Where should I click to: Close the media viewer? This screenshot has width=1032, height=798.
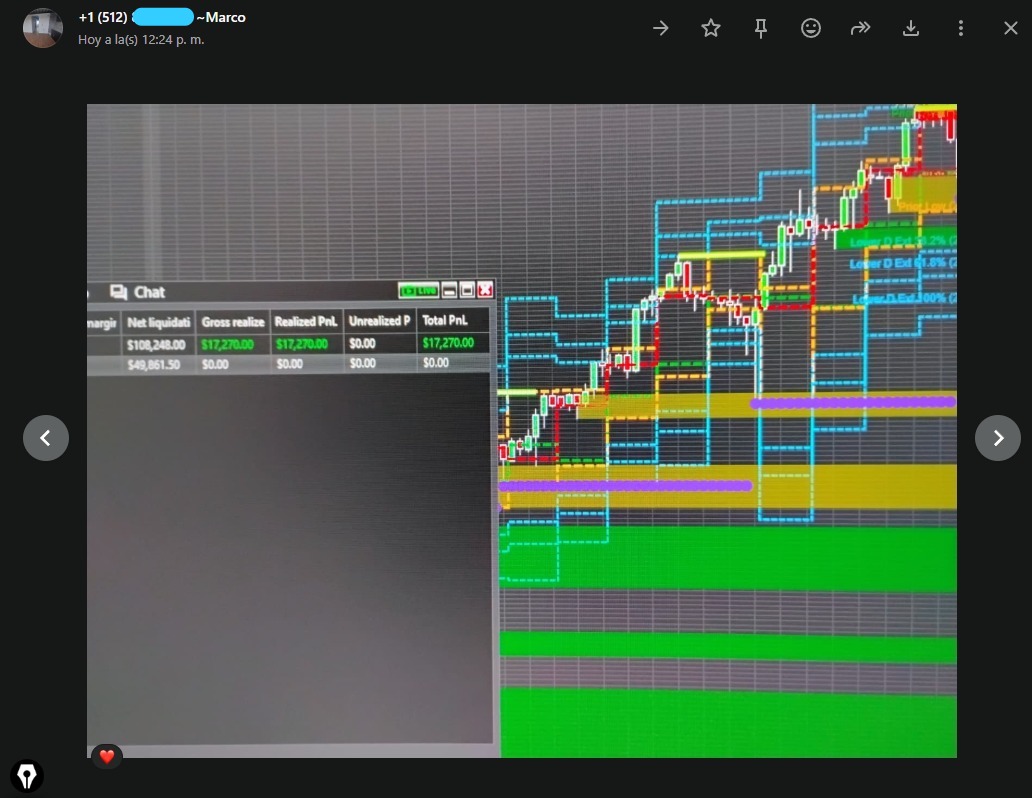[x=1010, y=29]
